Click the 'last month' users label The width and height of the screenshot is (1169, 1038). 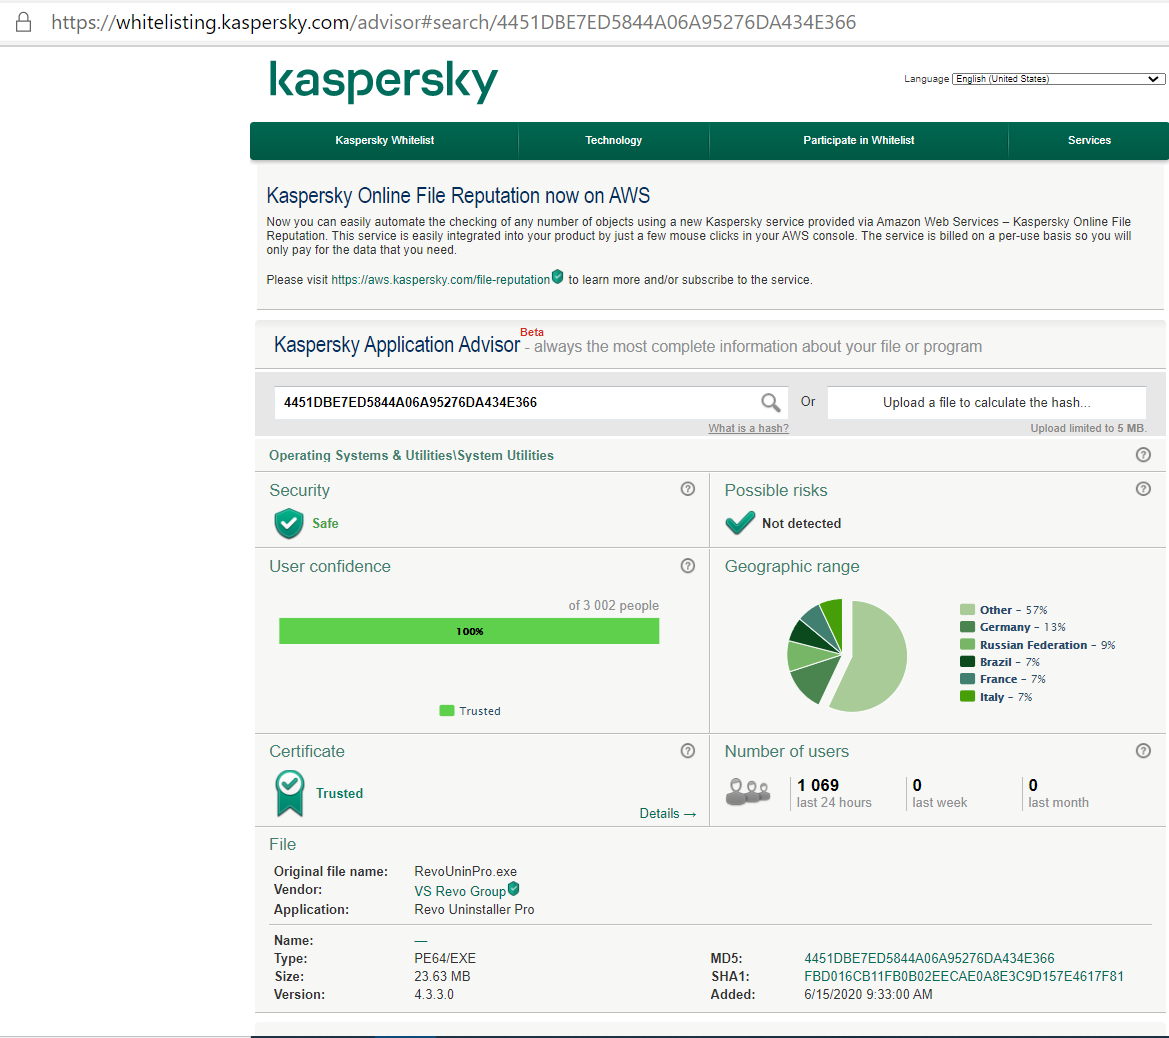(1058, 802)
